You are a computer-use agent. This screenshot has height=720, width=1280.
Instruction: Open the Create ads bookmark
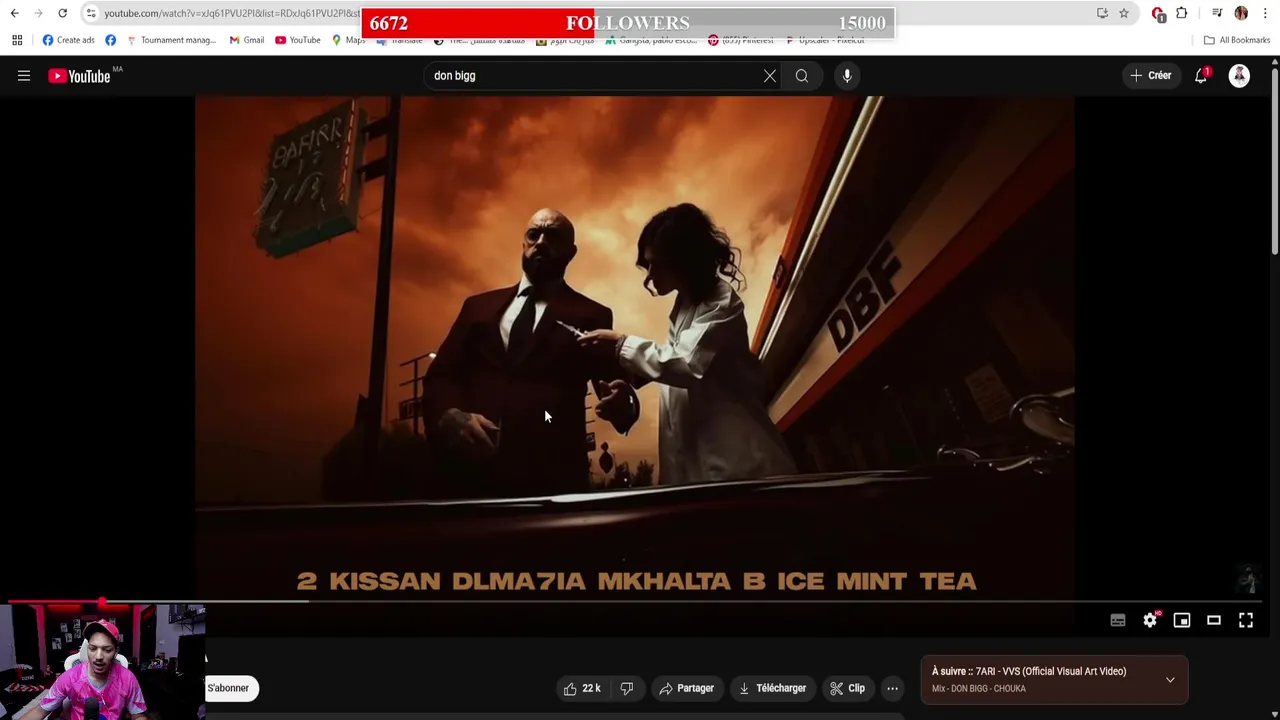click(x=68, y=40)
